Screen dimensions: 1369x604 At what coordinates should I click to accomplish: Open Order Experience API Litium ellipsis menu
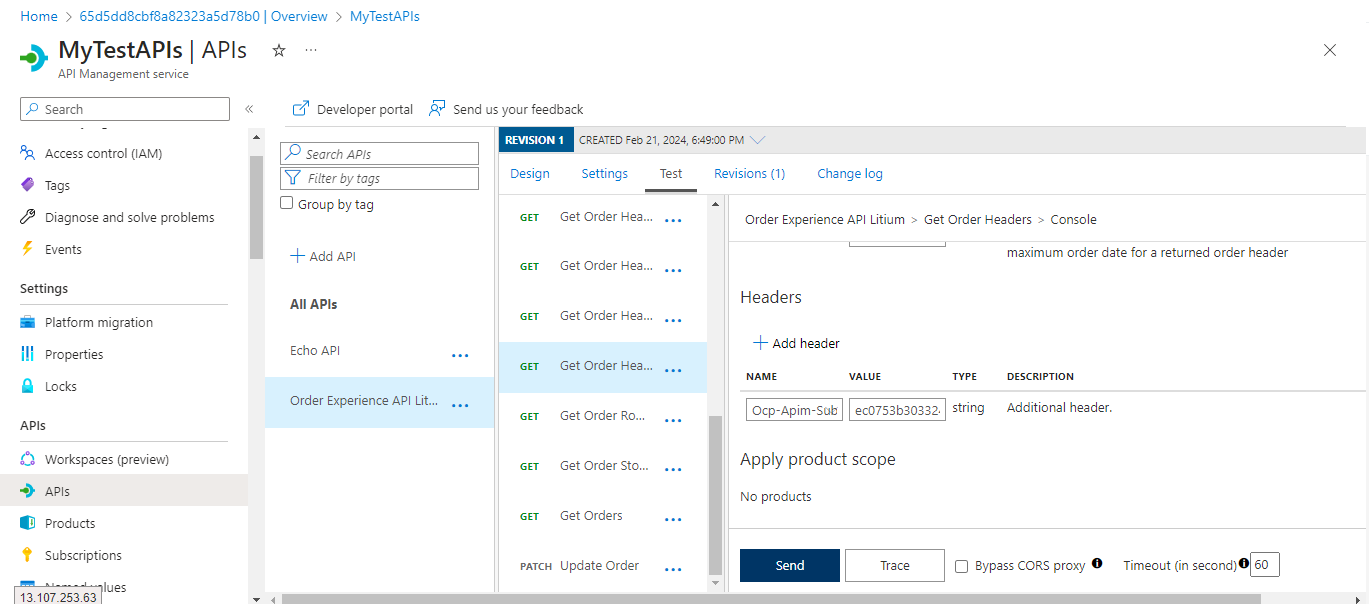(460, 405)
